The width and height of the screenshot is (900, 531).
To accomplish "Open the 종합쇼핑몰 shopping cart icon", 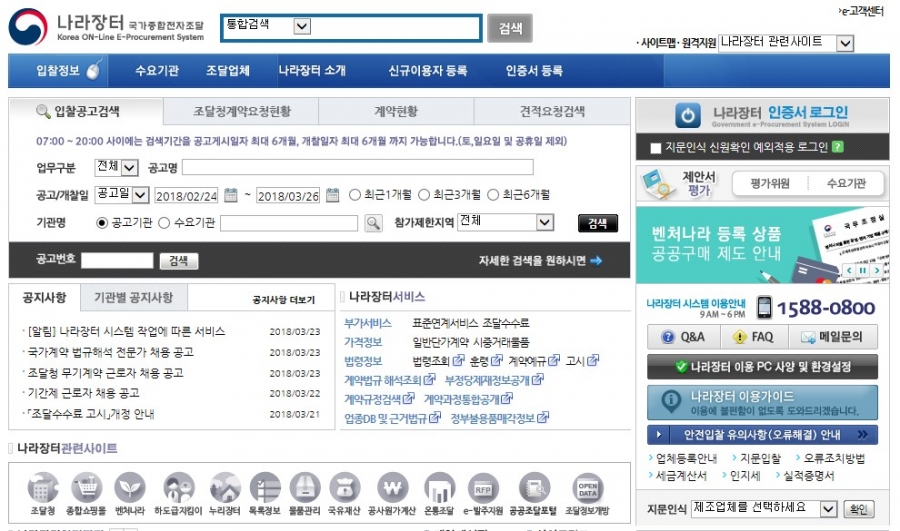I will [x=86, y=488].
